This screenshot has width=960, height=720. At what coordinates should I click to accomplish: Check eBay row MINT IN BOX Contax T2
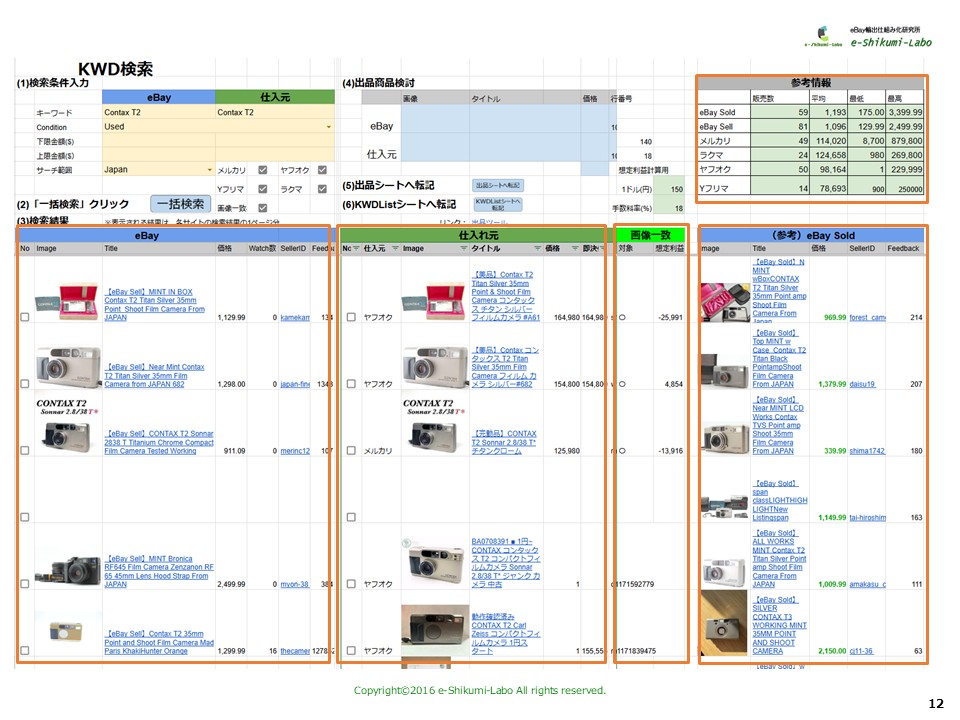24,317
